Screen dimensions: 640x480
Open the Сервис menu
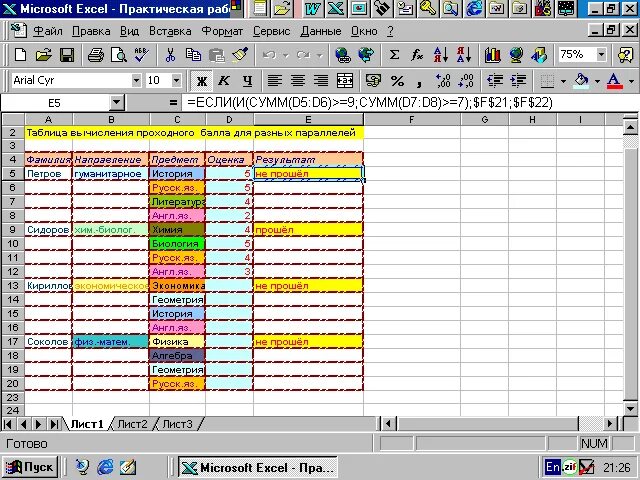point(271,31)
